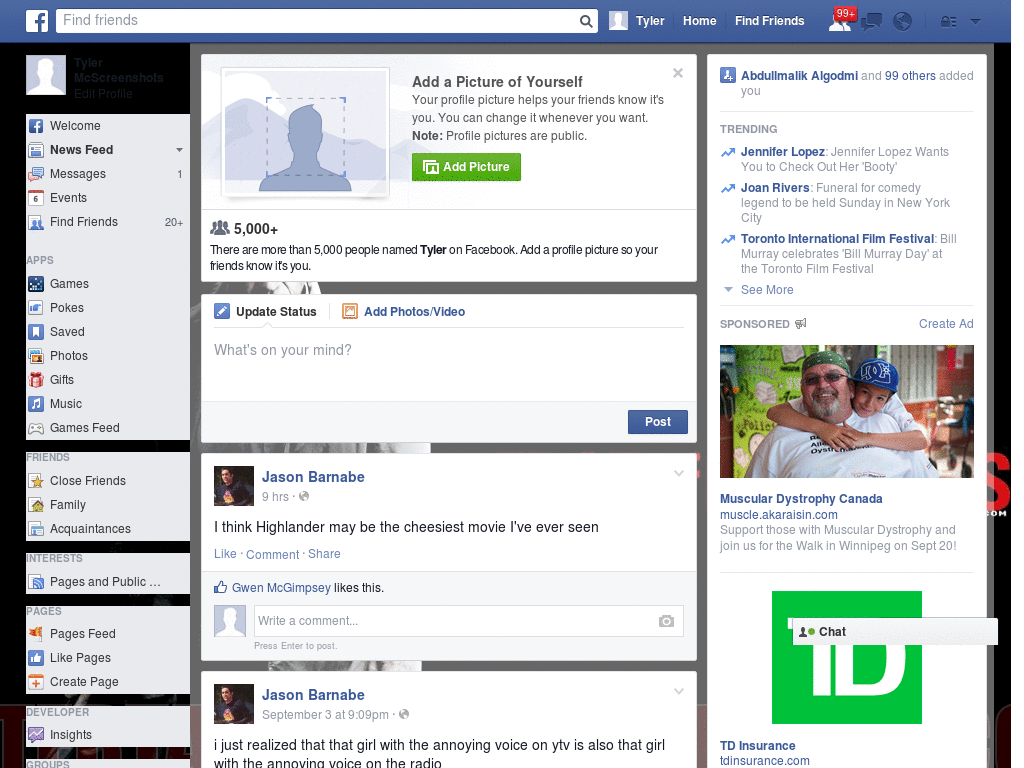
Task: Click the Messages sidebar icon
Action: coord(36,174)
